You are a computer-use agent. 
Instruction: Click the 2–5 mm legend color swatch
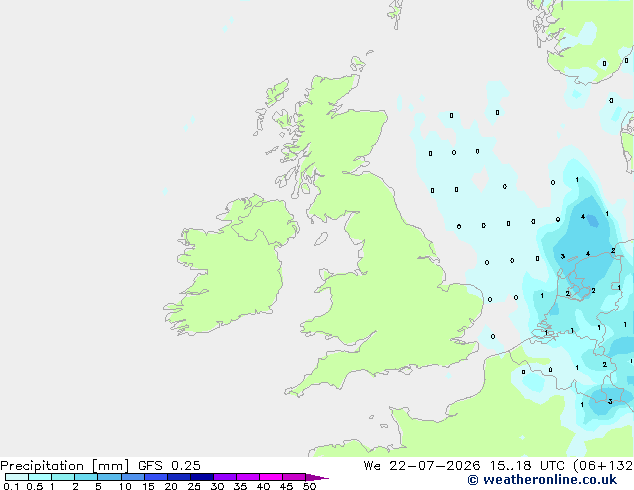pyautogui.click(x=86, y=477)
